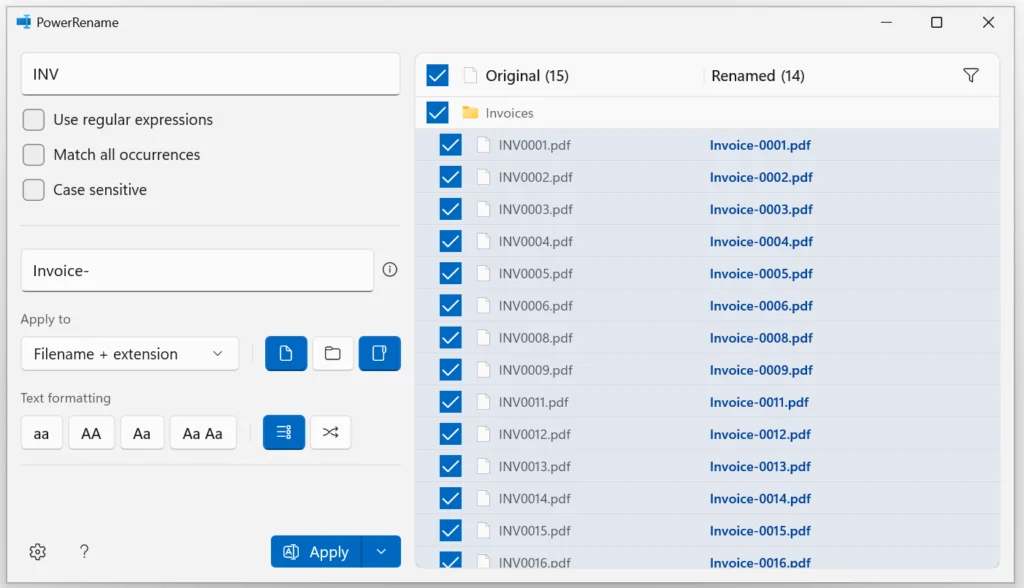Uncheck the INV0003.pdf checkbox
The width and height of the screenshot is (1024, 588).
coord(451,209)
